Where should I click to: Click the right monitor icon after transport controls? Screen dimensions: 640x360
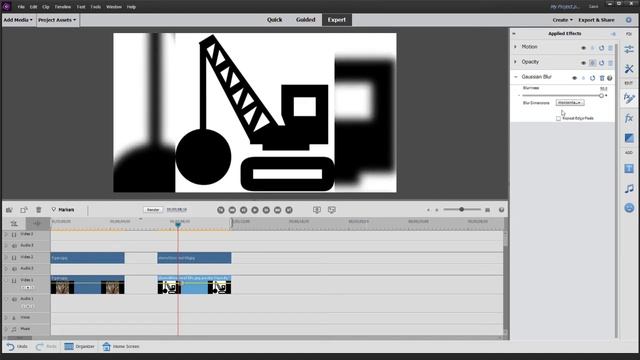(331, 210)
